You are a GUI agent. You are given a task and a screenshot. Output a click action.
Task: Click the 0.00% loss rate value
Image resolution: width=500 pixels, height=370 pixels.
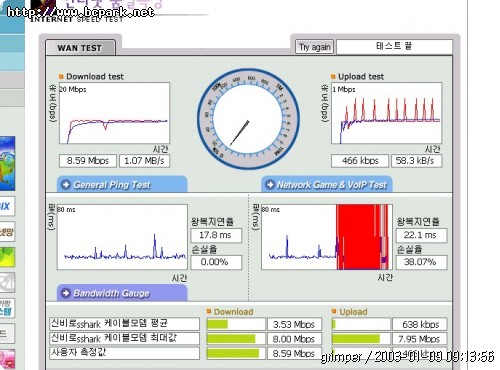coord(216,262)
